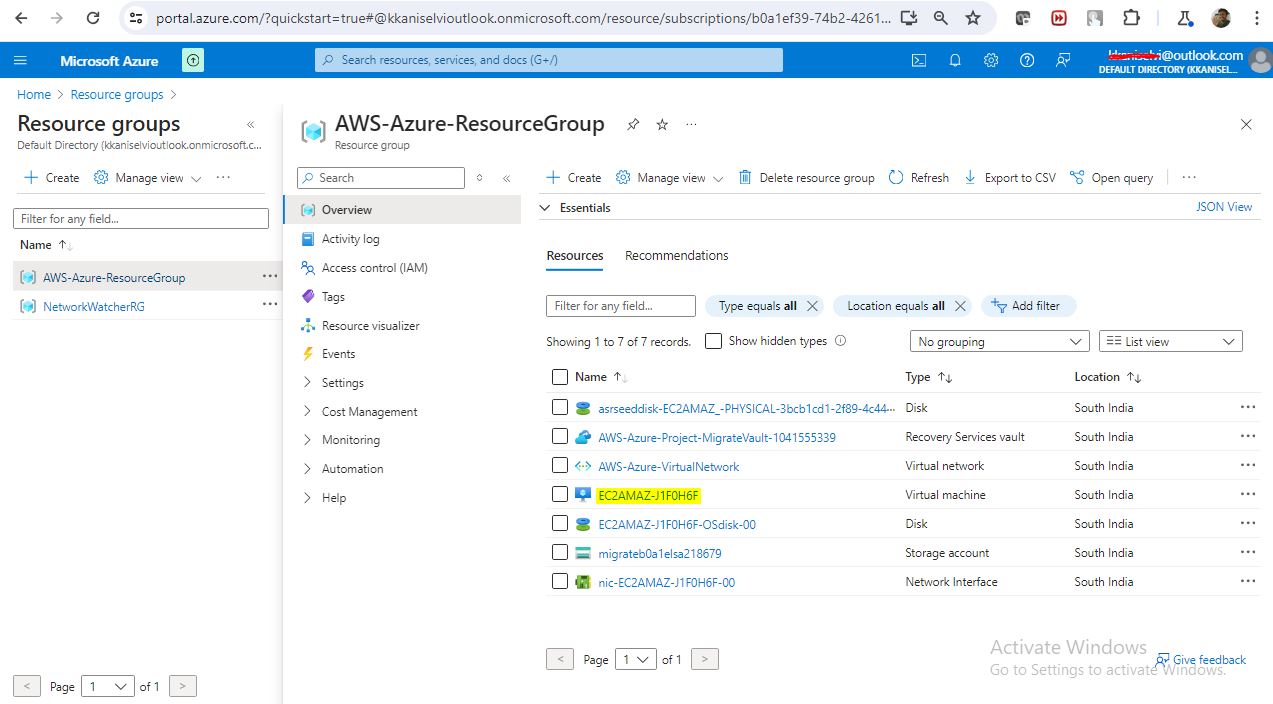
Task: Close the resource group blade
Action: point(1246,124)
